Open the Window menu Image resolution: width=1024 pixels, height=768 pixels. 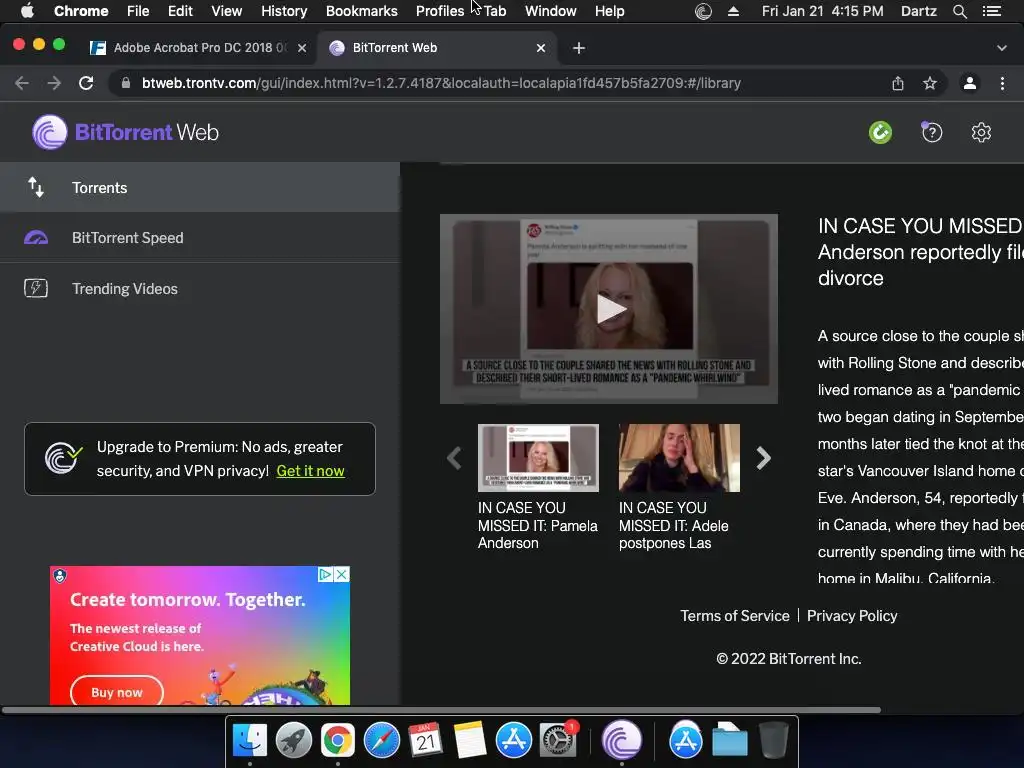click(551, 11)
